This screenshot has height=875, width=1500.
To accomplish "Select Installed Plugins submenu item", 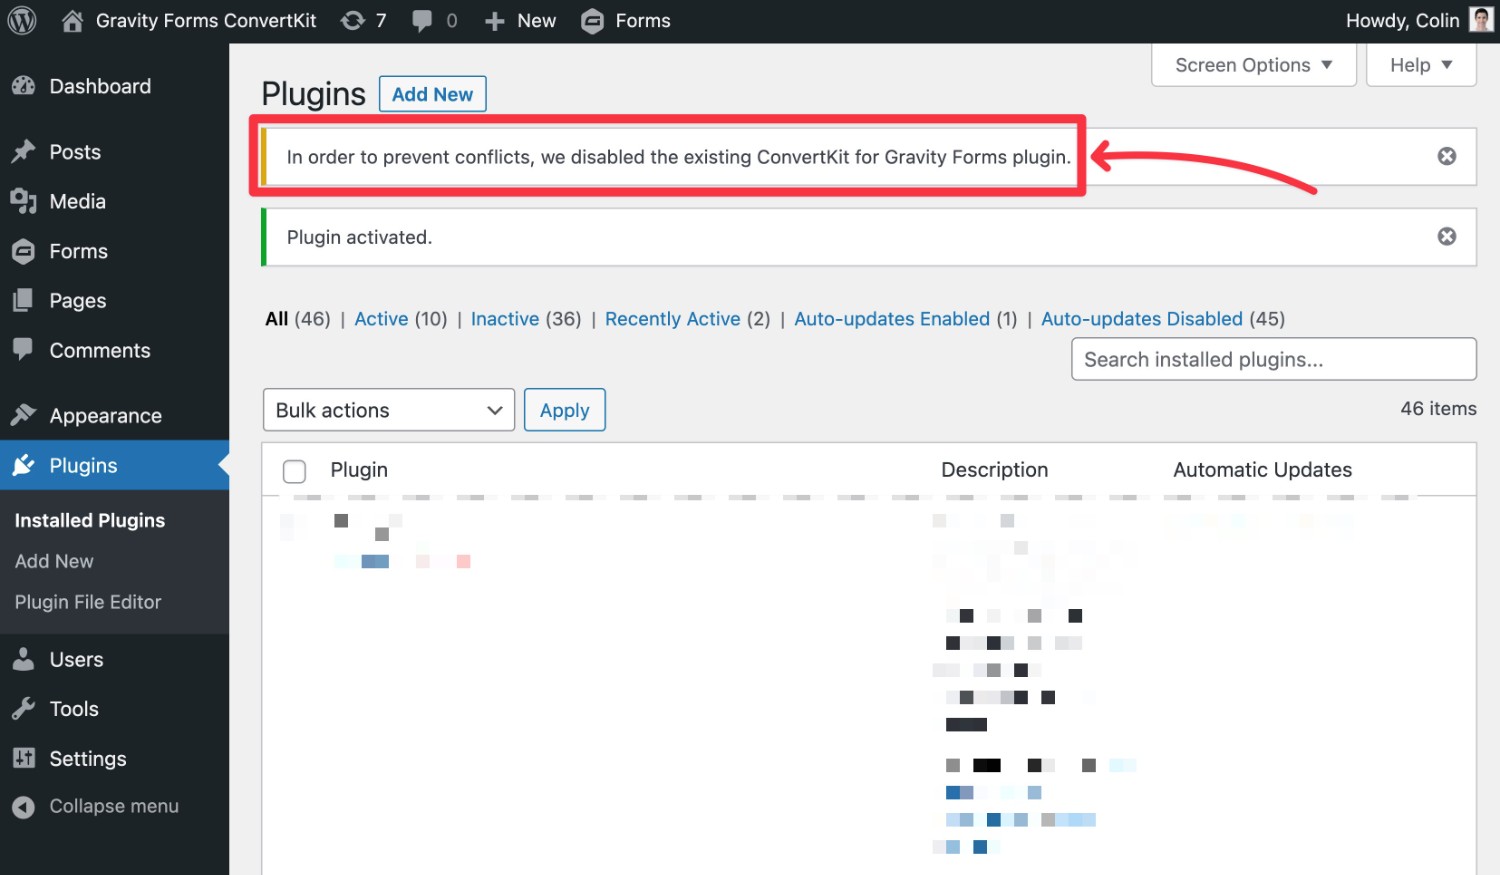I will pyautogui.click(x=90, y=520).
